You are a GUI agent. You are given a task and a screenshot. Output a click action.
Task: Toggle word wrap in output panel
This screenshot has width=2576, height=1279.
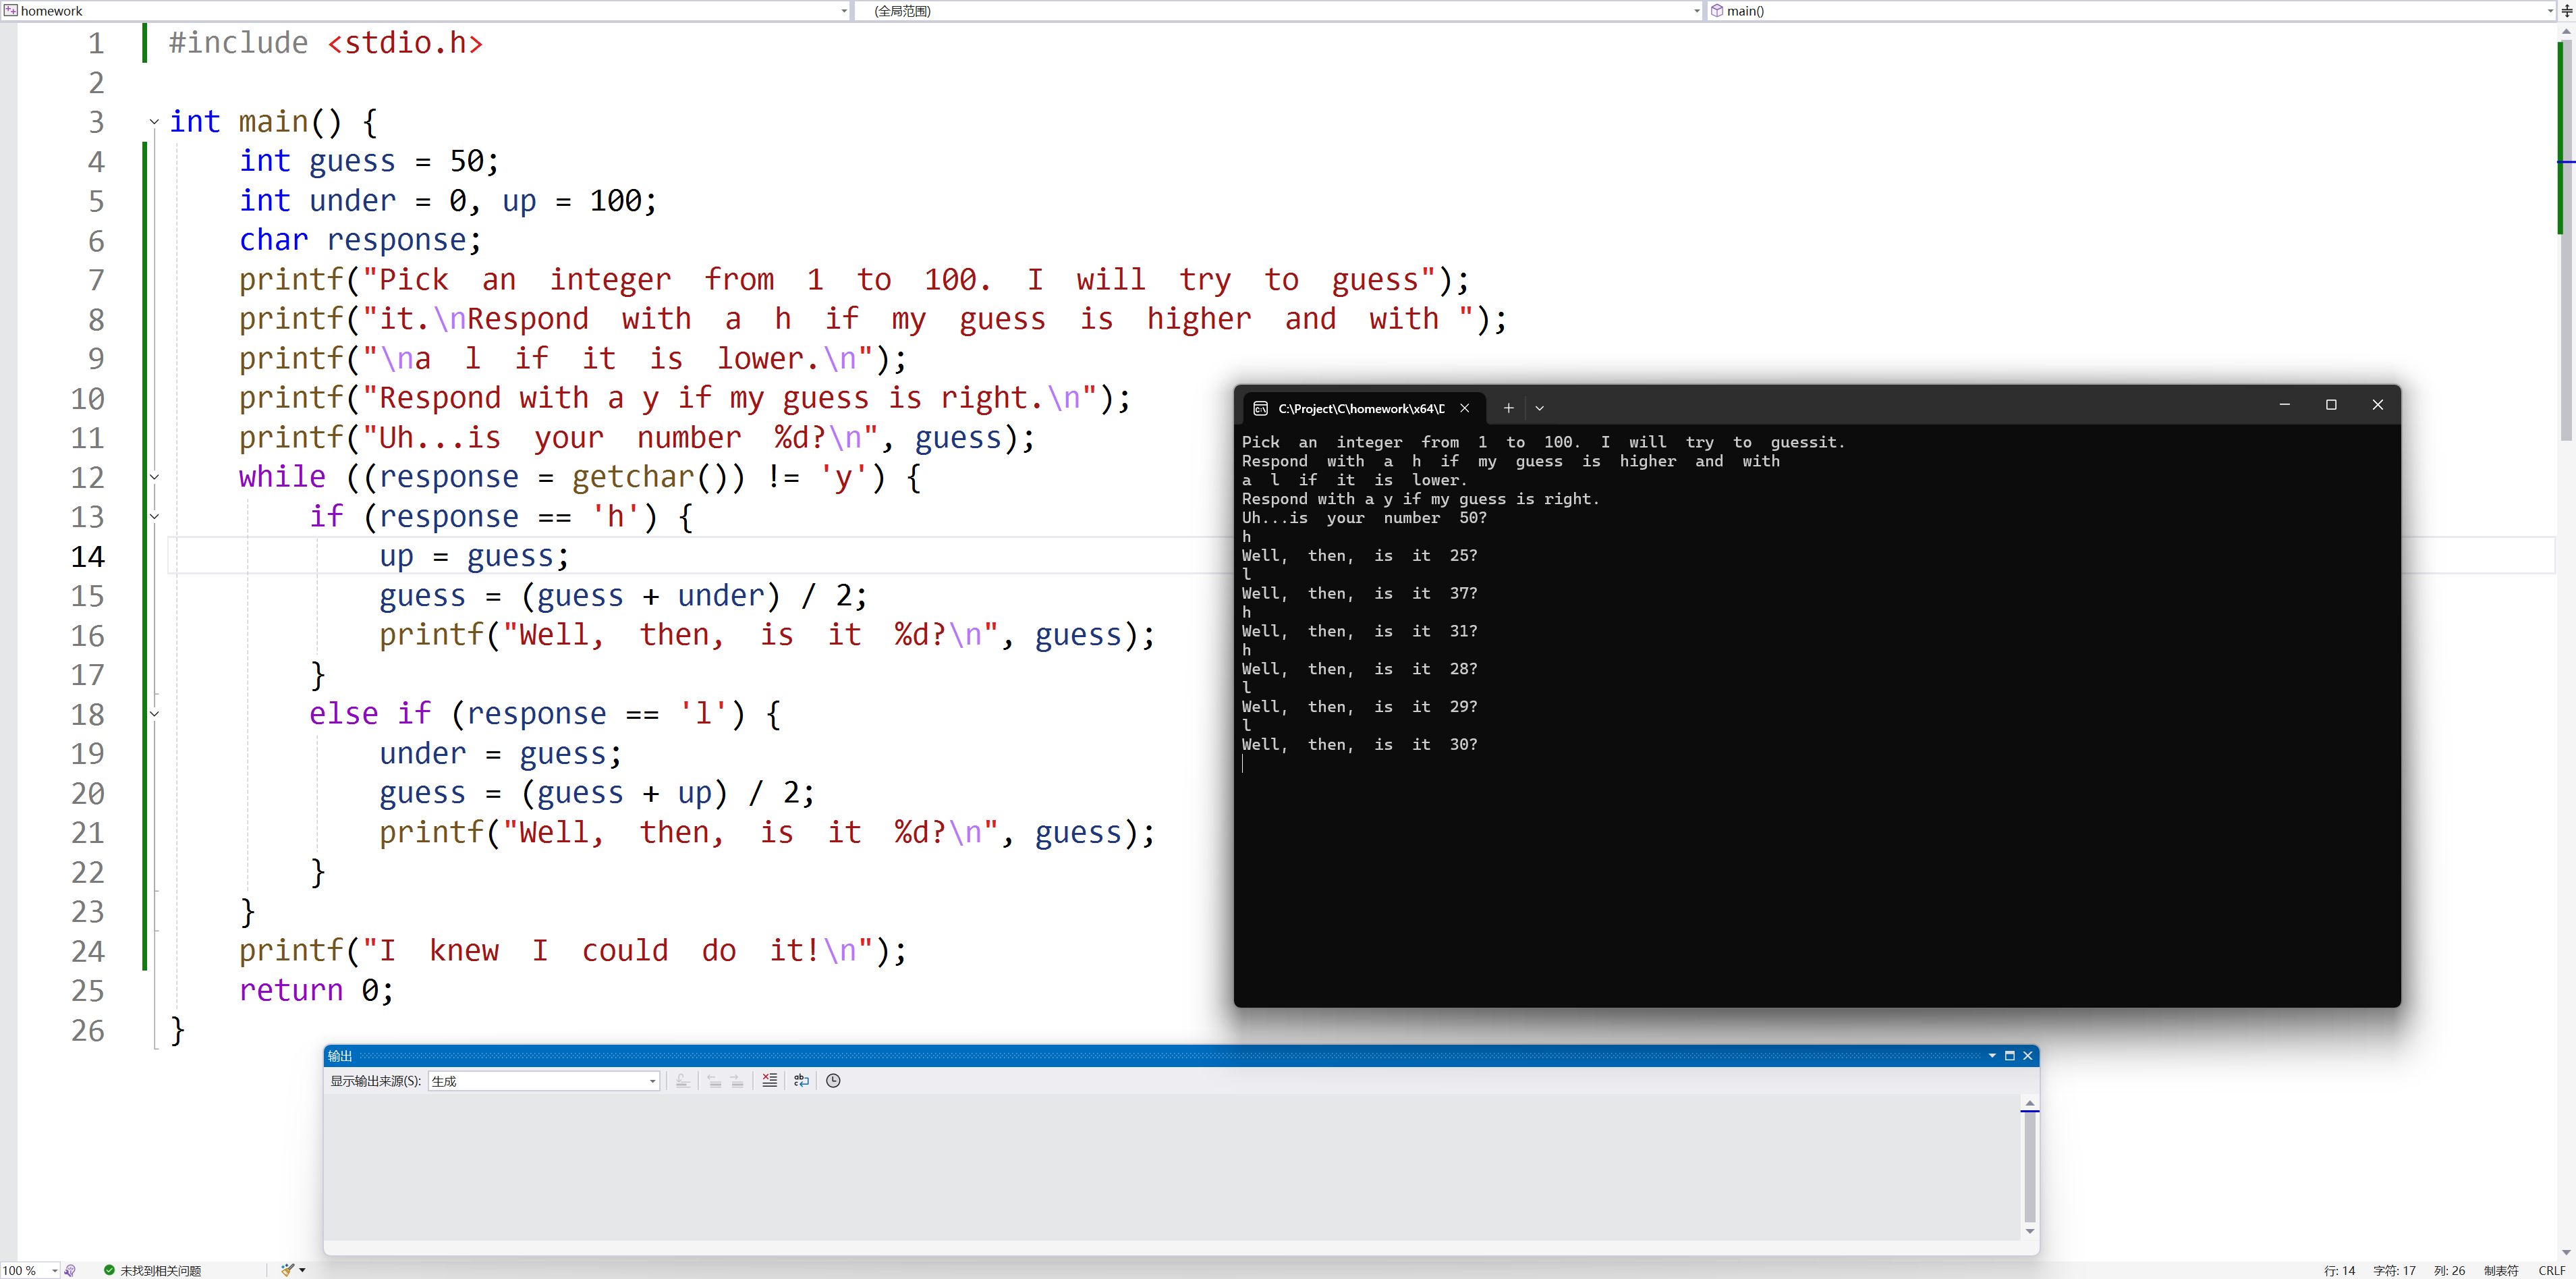tap(801, 1080)
